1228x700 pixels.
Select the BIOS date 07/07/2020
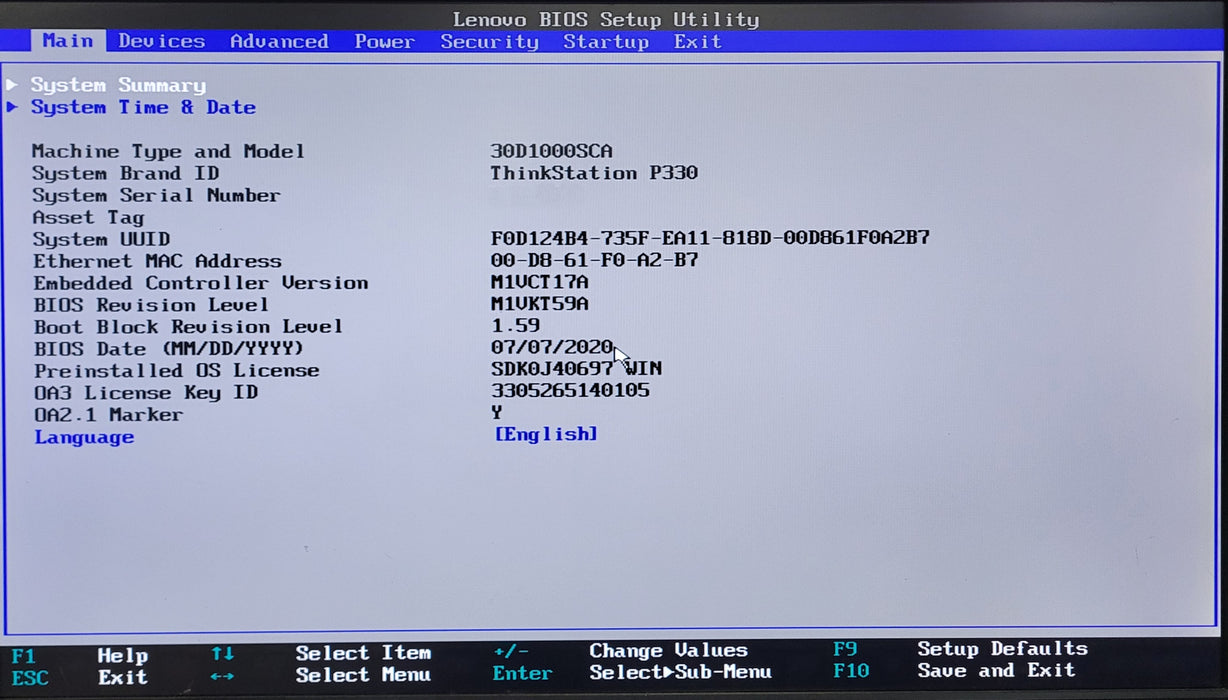click(552, 347)
